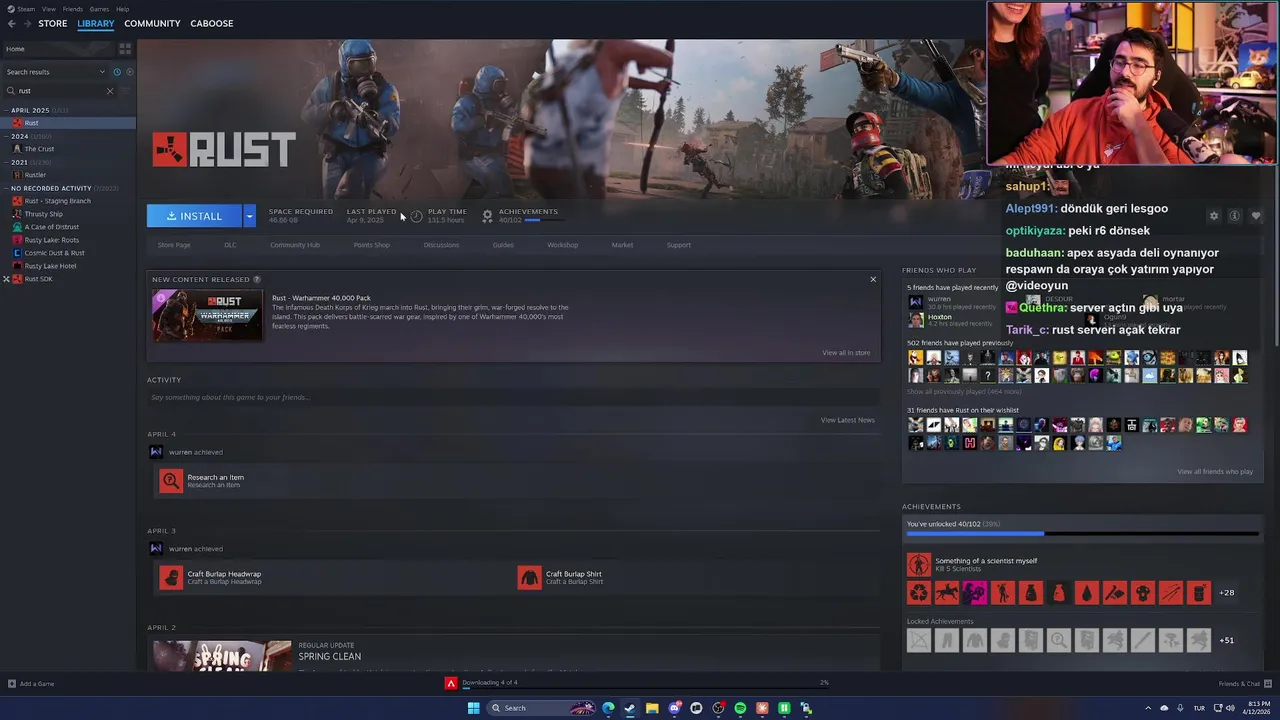Collapse the APRIL 2025 group
Viewport: 1280px width, 720px height.
pos(7,110)
